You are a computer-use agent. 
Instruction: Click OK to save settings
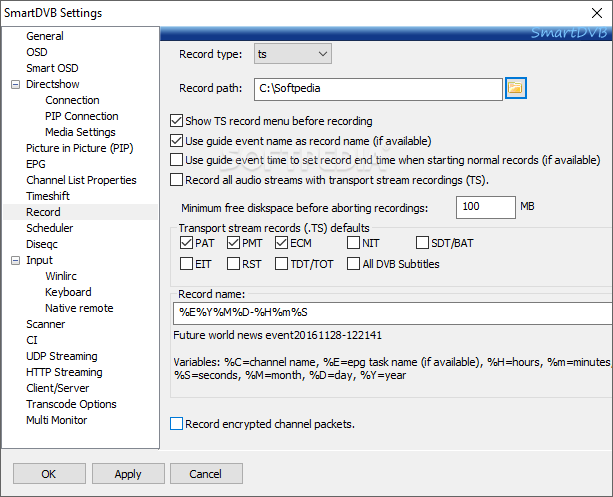coord(49,474)
